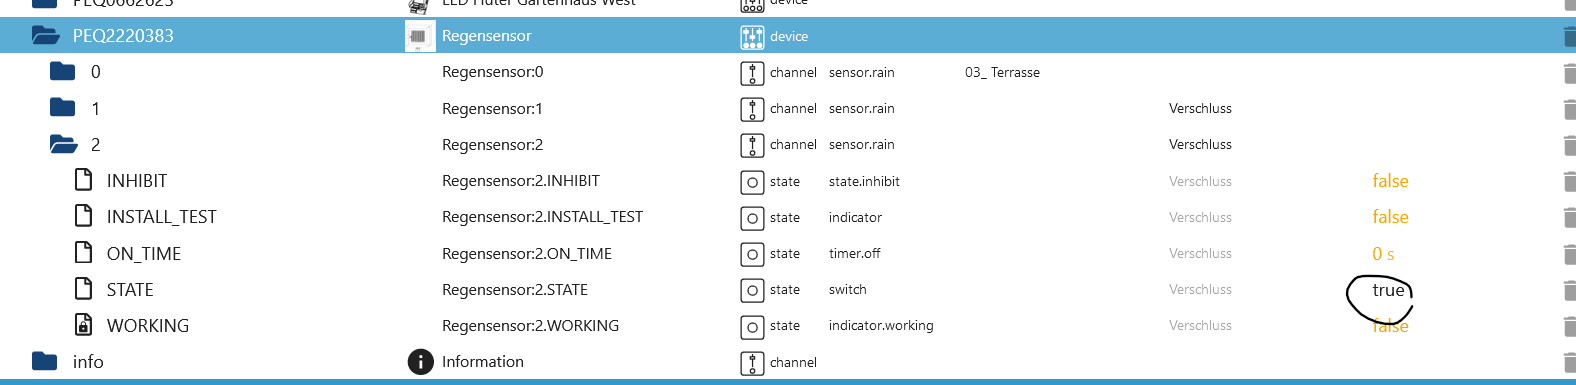The width and height of the screenshot is (1576, 385).
Task: Toggle the STATE value true
Action: [1388, 290]
